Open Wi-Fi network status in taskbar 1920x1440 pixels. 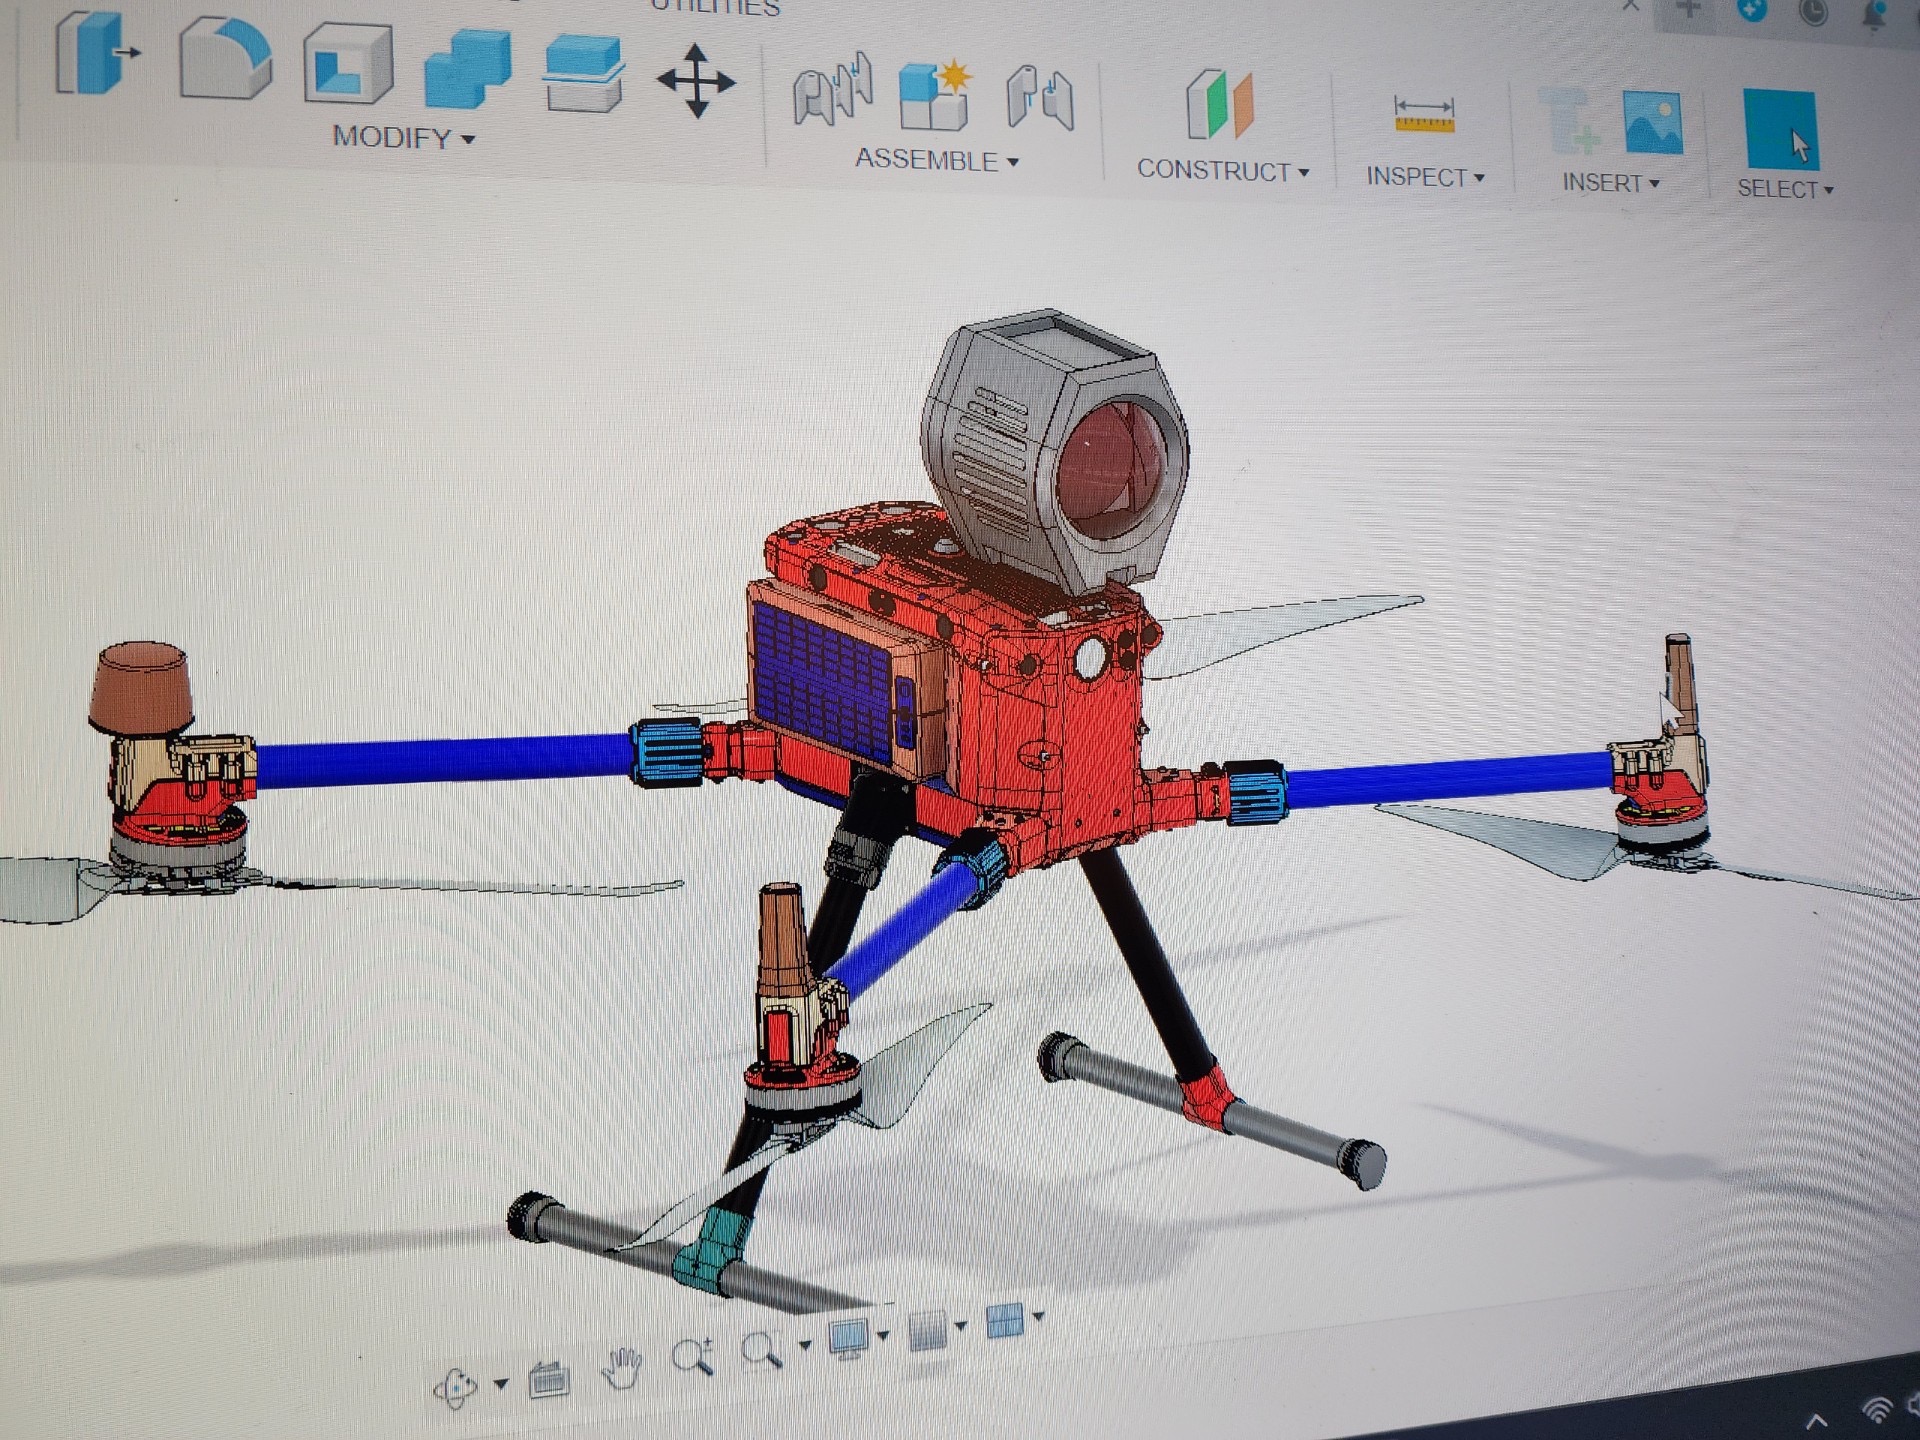[1877, 1410]
